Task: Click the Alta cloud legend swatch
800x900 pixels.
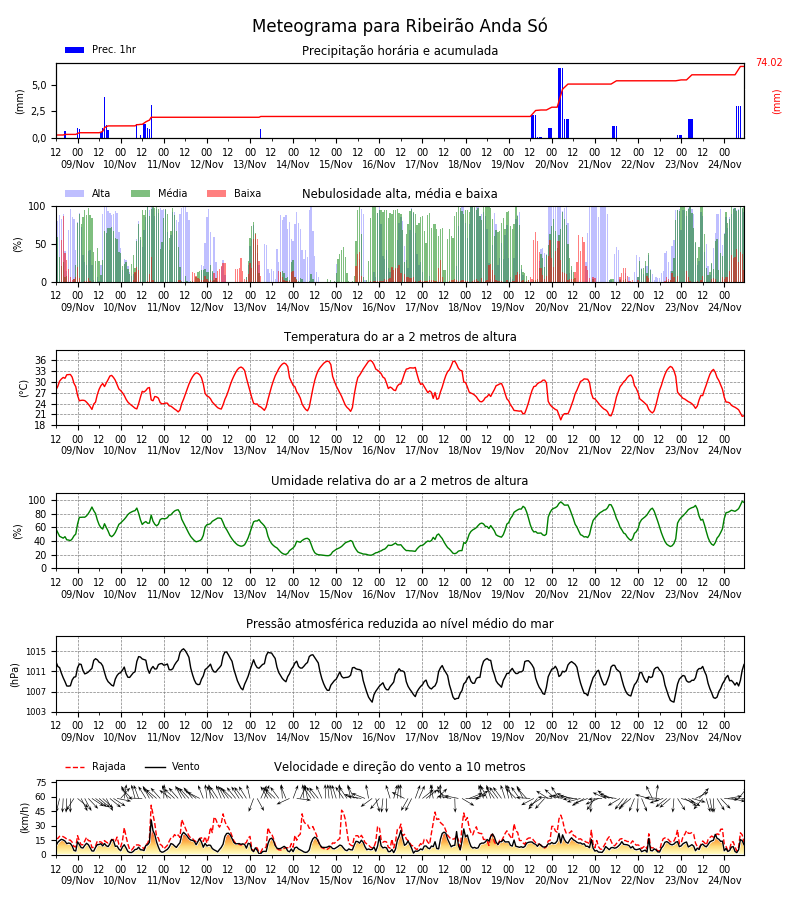Action: pyautogui.click(x=75, y=193)
